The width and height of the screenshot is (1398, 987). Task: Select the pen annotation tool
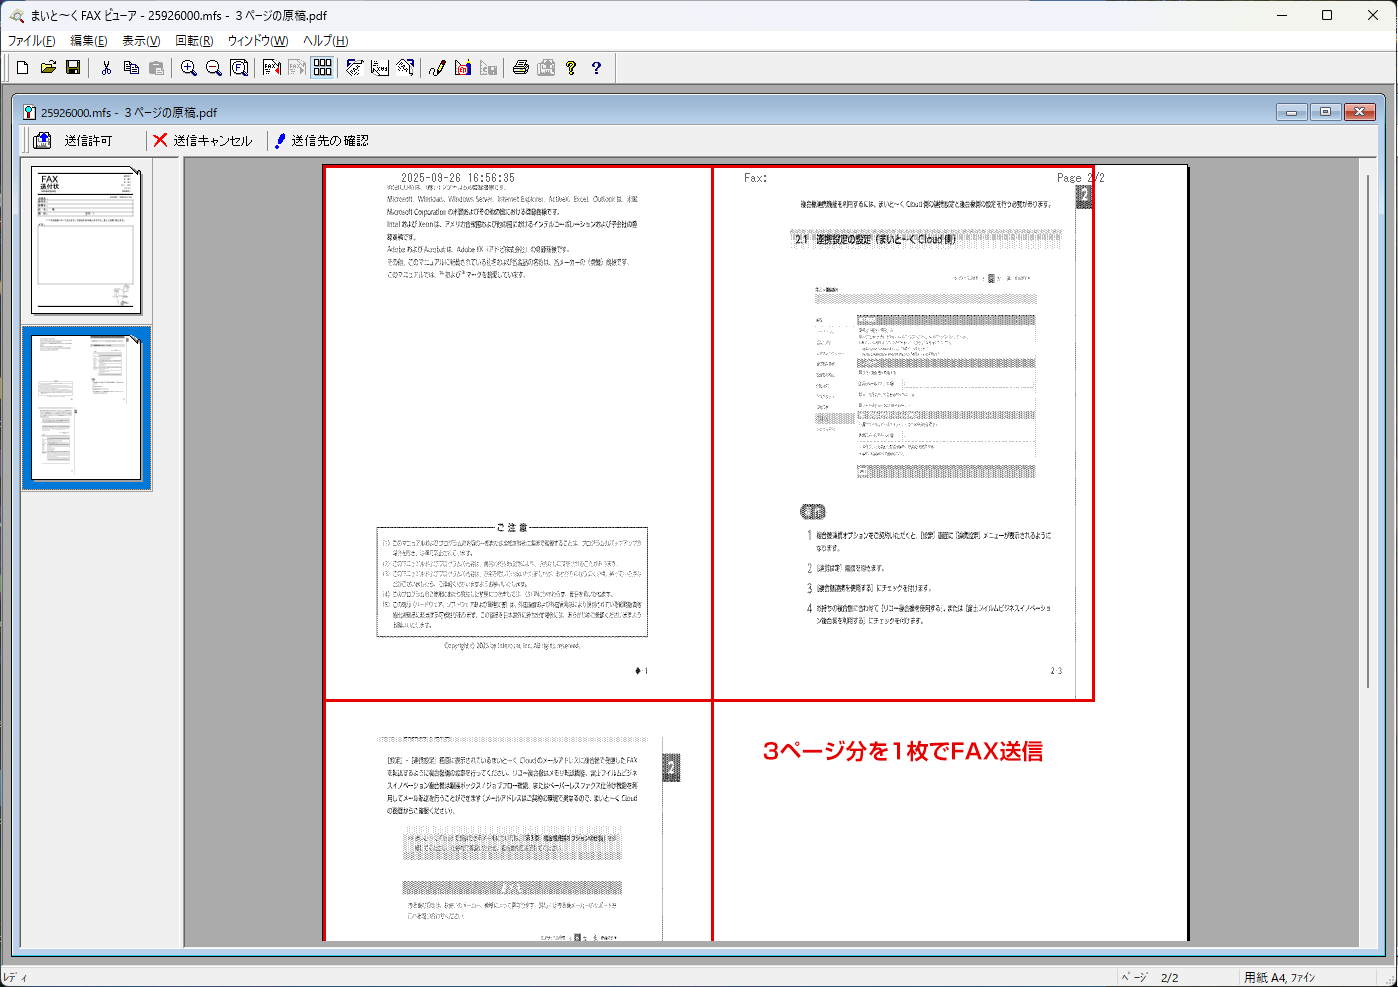(436, 67)
